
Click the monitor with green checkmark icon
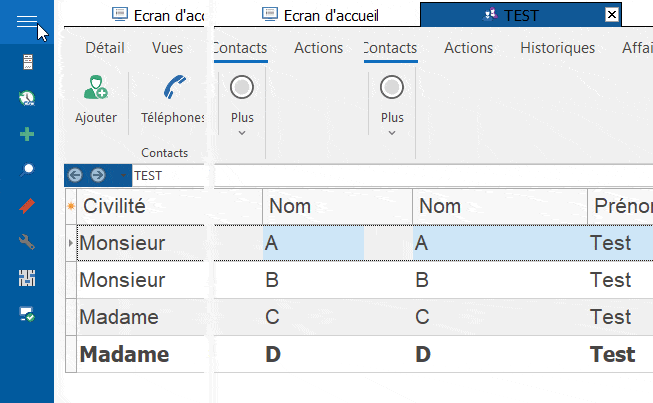coord(27,314)
